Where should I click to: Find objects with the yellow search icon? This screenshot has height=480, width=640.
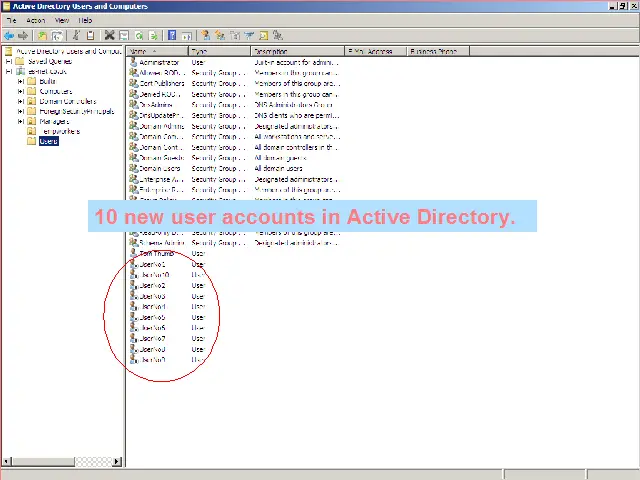[264, 36]
